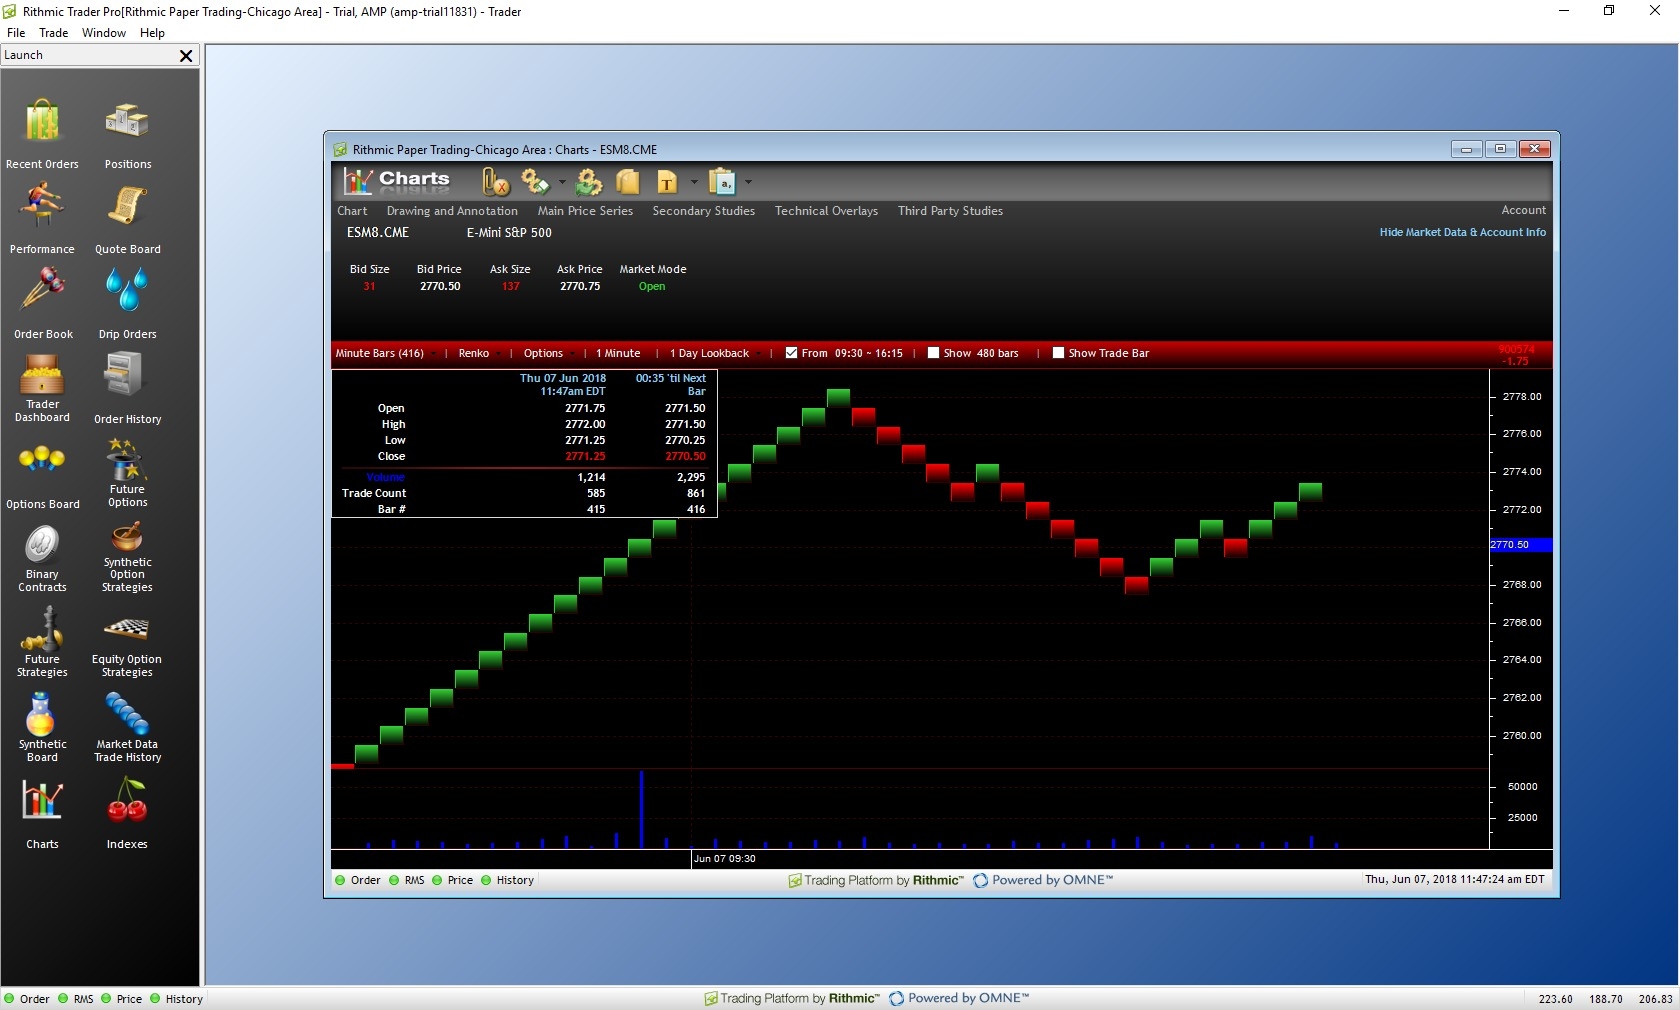
Task: Click the Account button
Action: click(x=1523, y=210)
